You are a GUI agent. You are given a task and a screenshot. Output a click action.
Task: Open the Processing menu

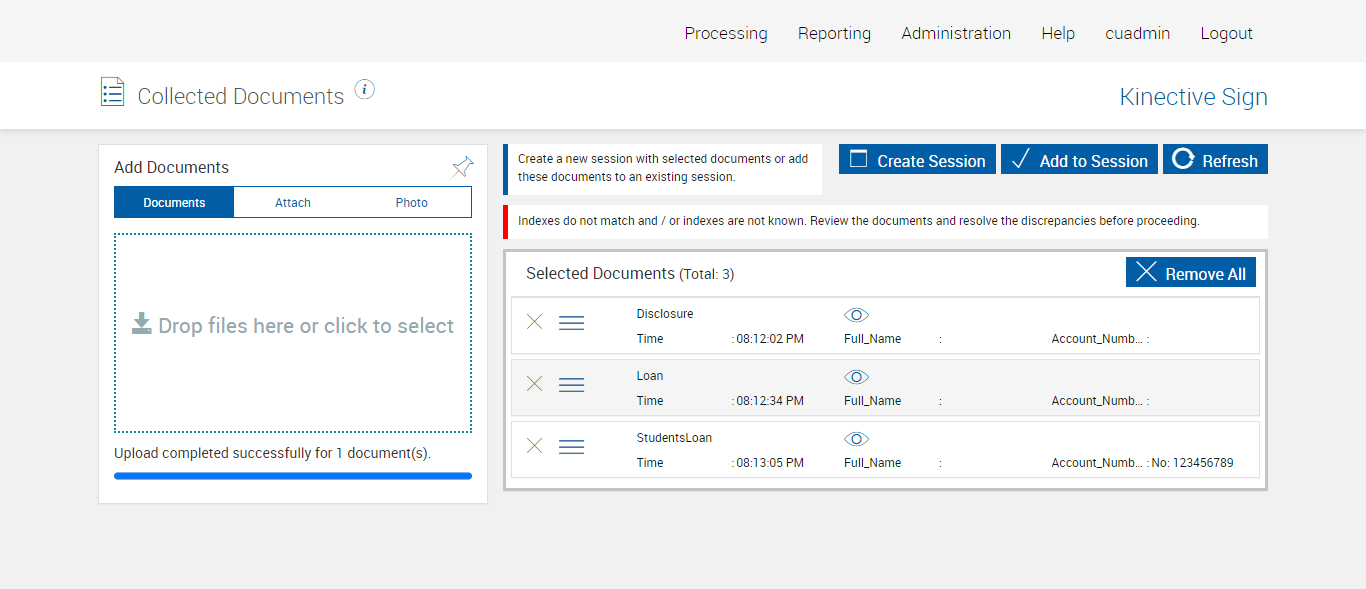tap(726, 33)
